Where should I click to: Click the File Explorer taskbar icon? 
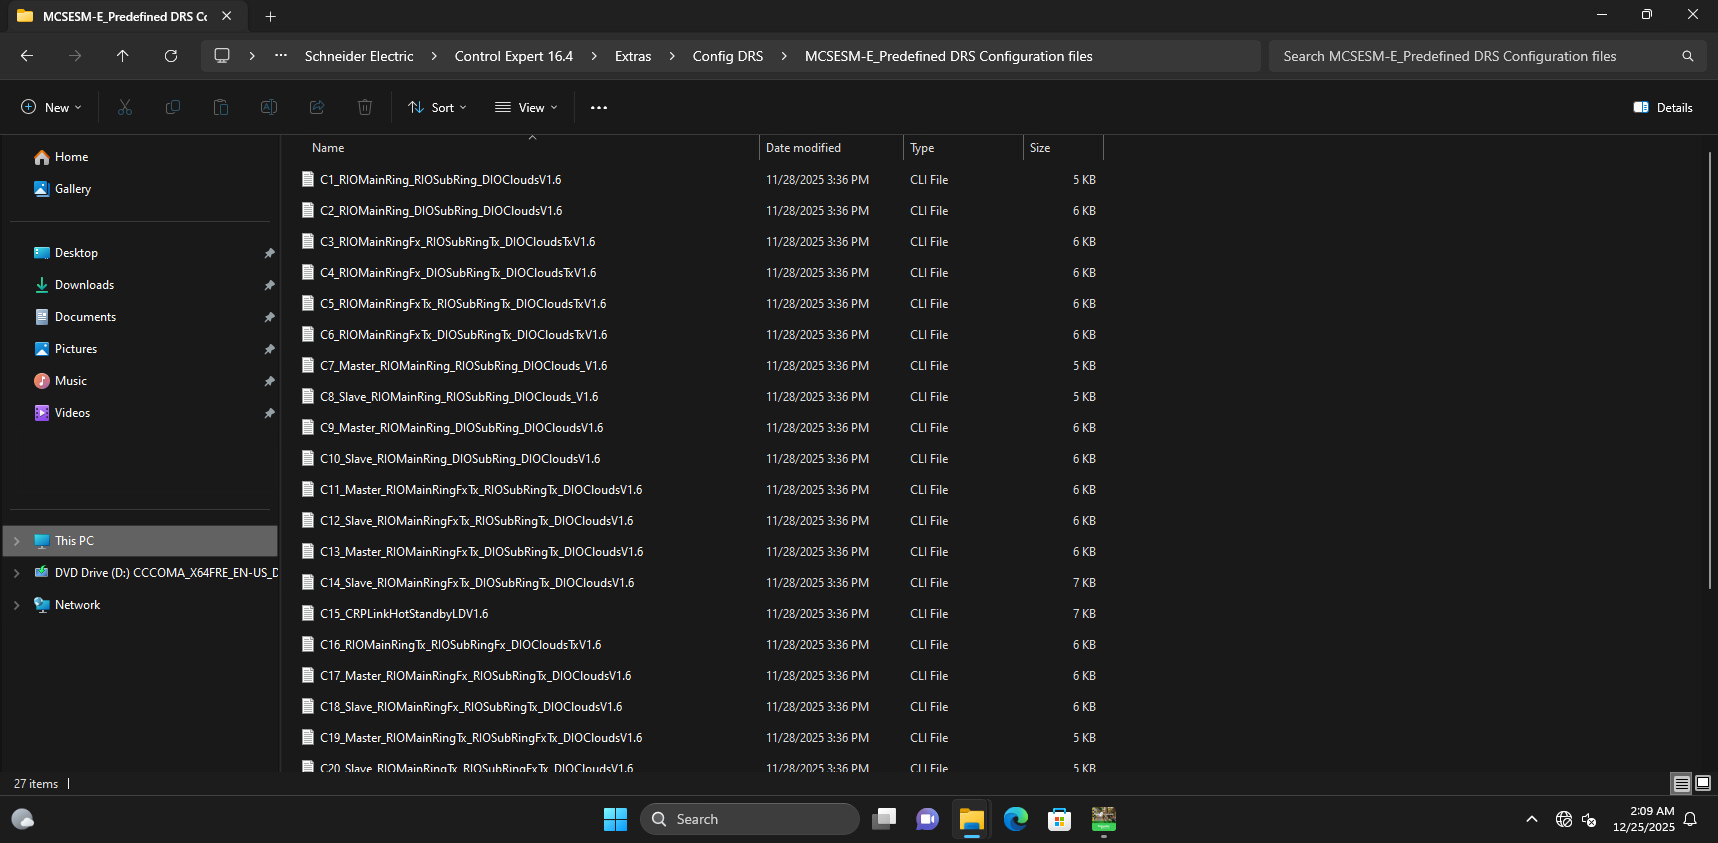point(972,819)
